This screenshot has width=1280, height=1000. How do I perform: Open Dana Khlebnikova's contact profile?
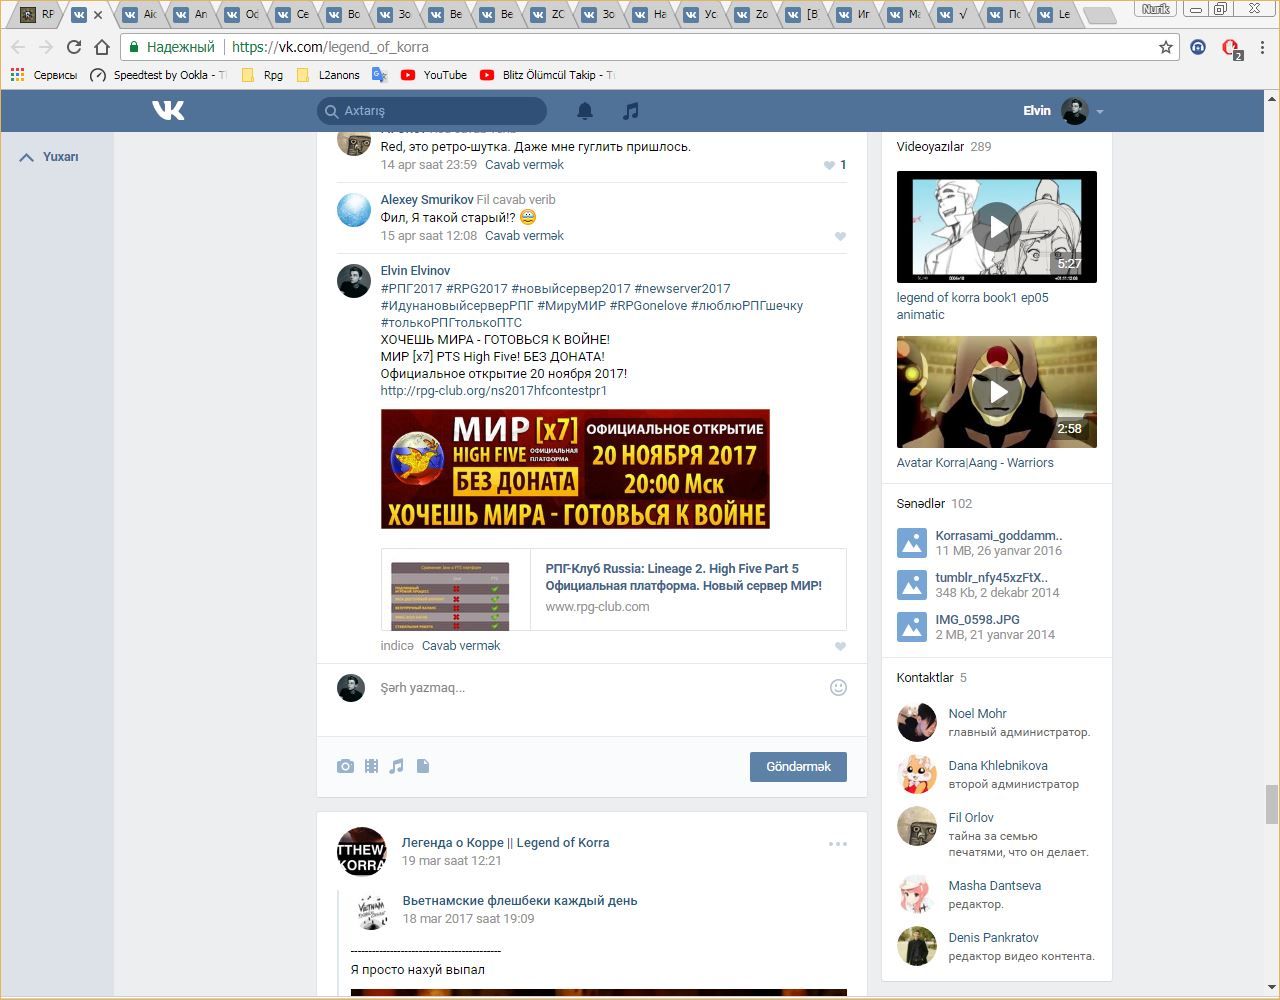pyautogui.click(x=998, y=766)
